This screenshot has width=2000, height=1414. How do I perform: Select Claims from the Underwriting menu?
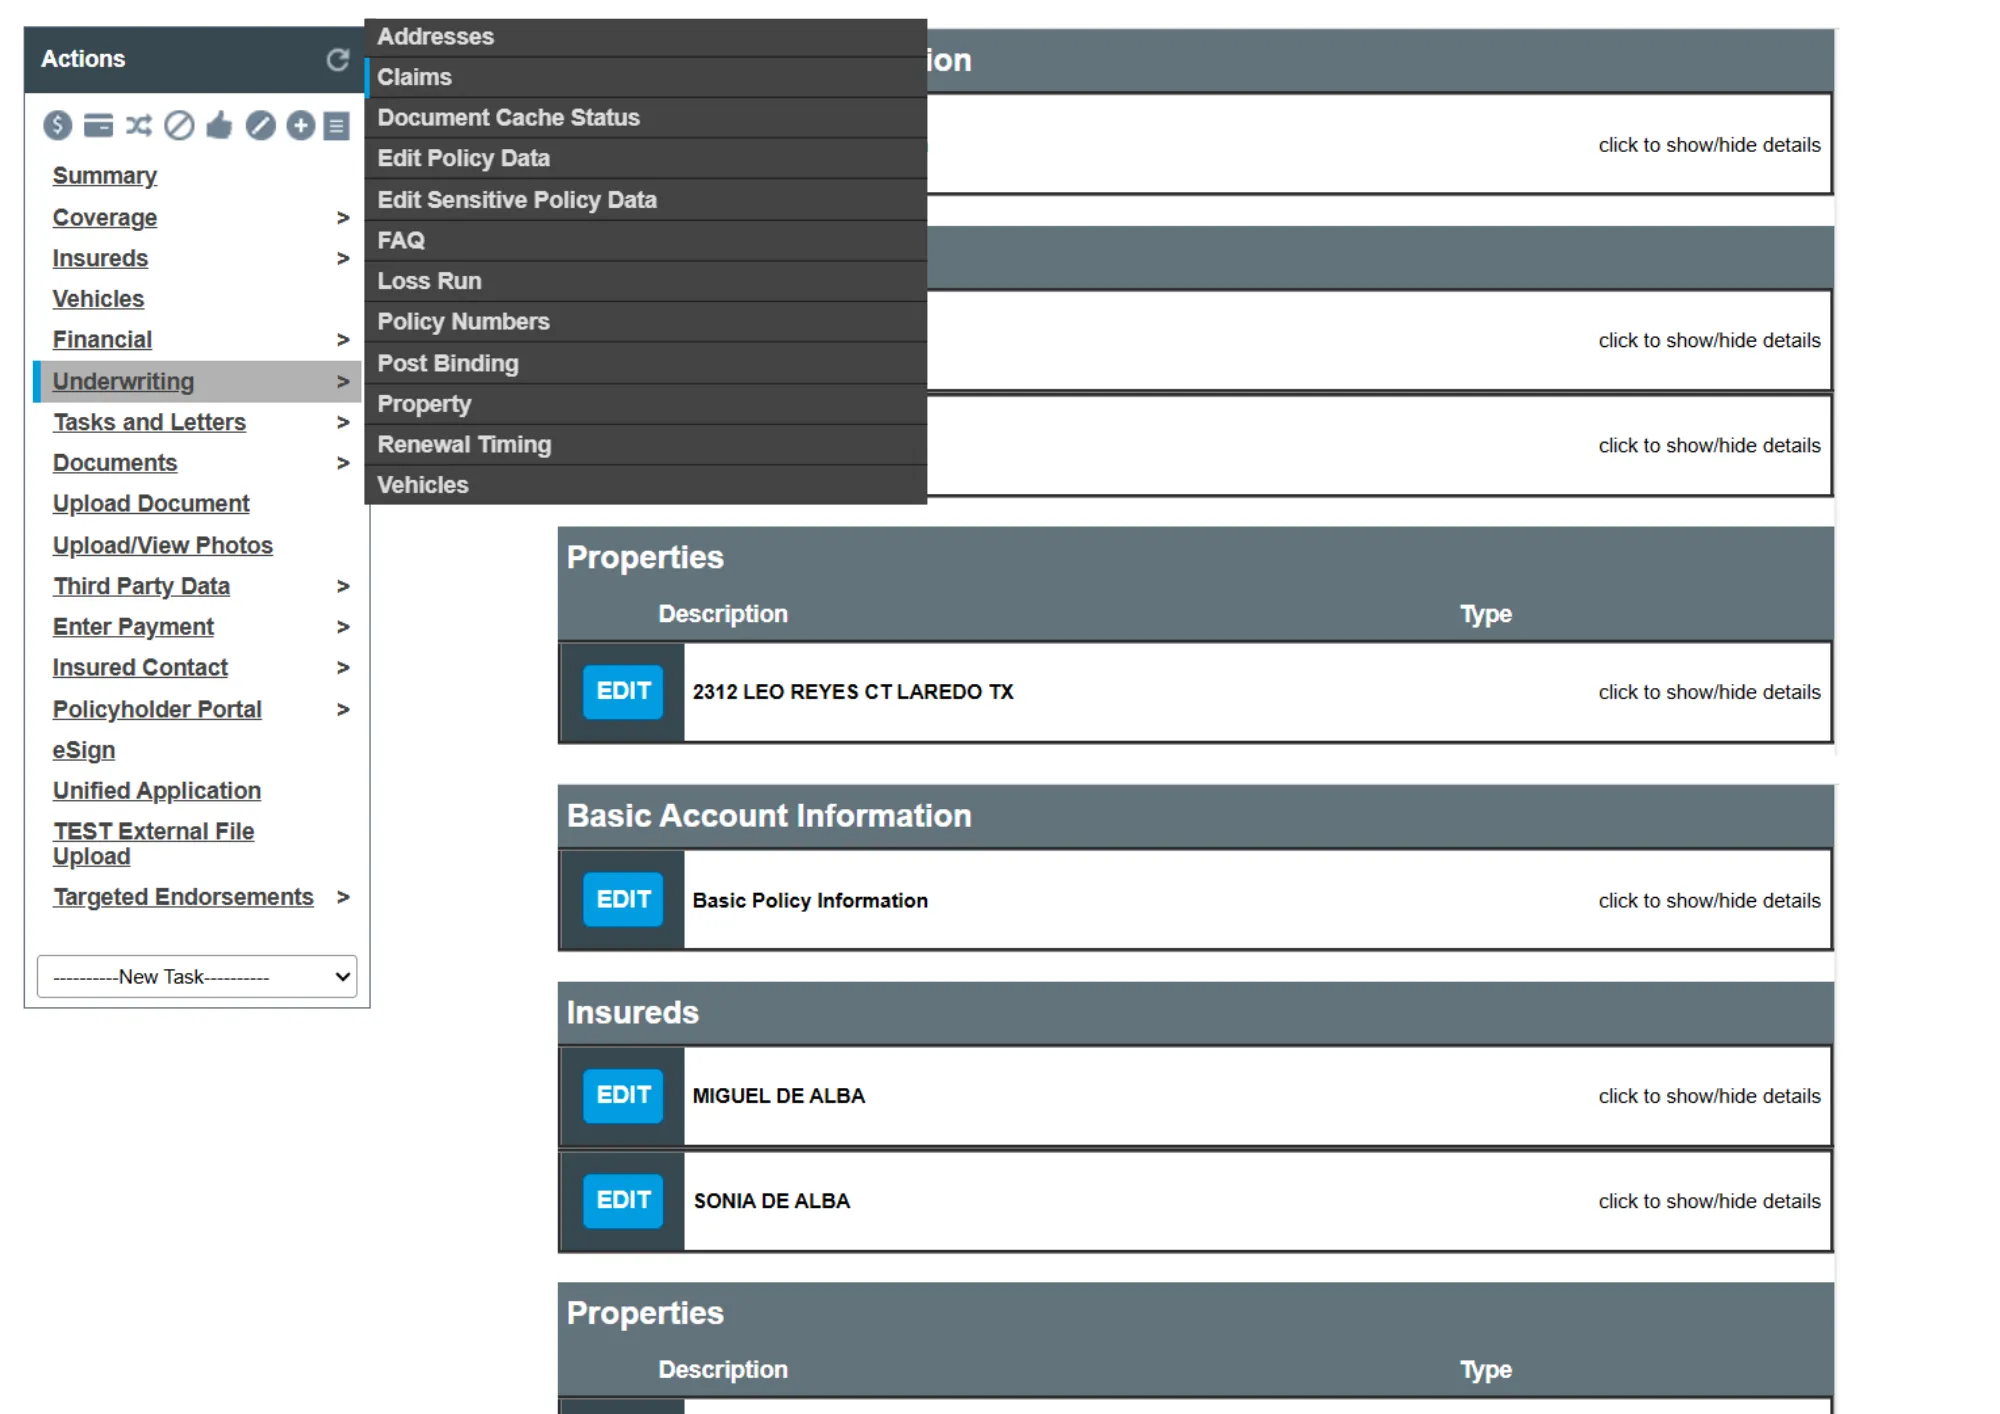tap(414, 77)
